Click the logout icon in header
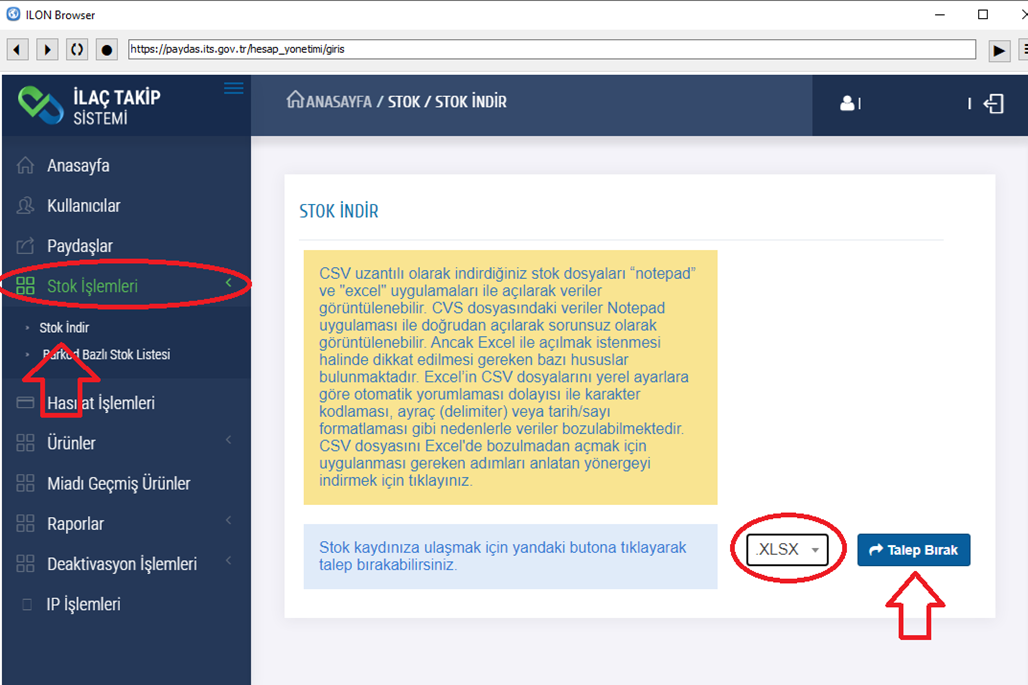The image size is (1028, 685). coord(993,103)
